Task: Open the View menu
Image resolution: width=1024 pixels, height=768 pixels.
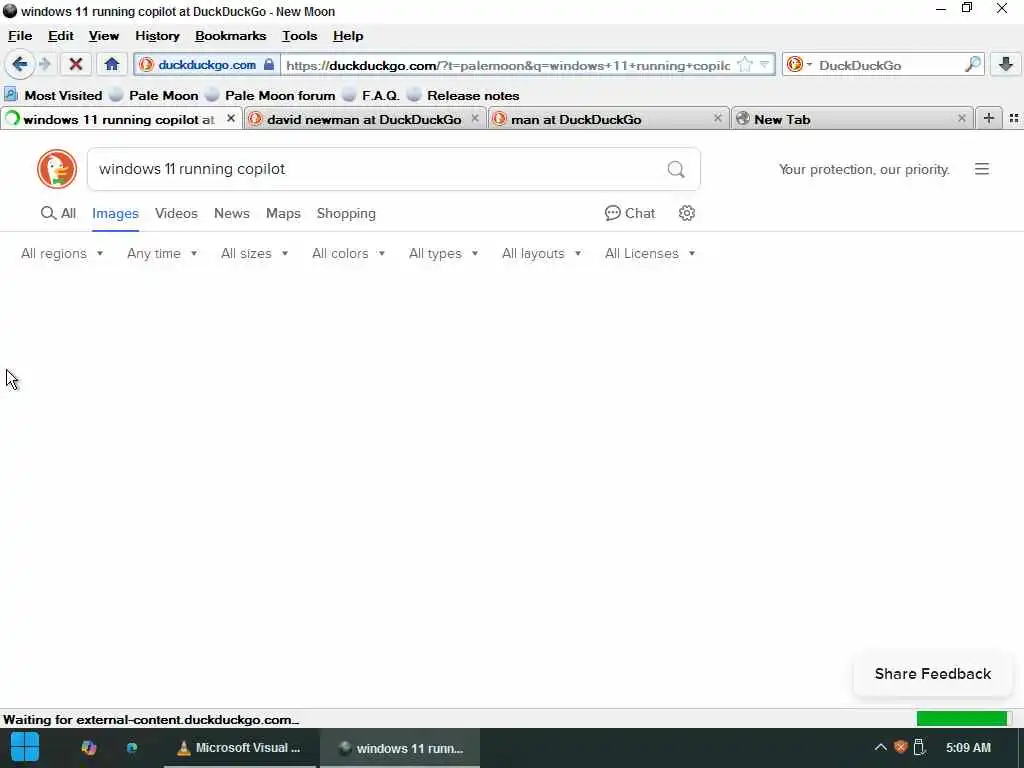Action: click(x=104, y=36)
